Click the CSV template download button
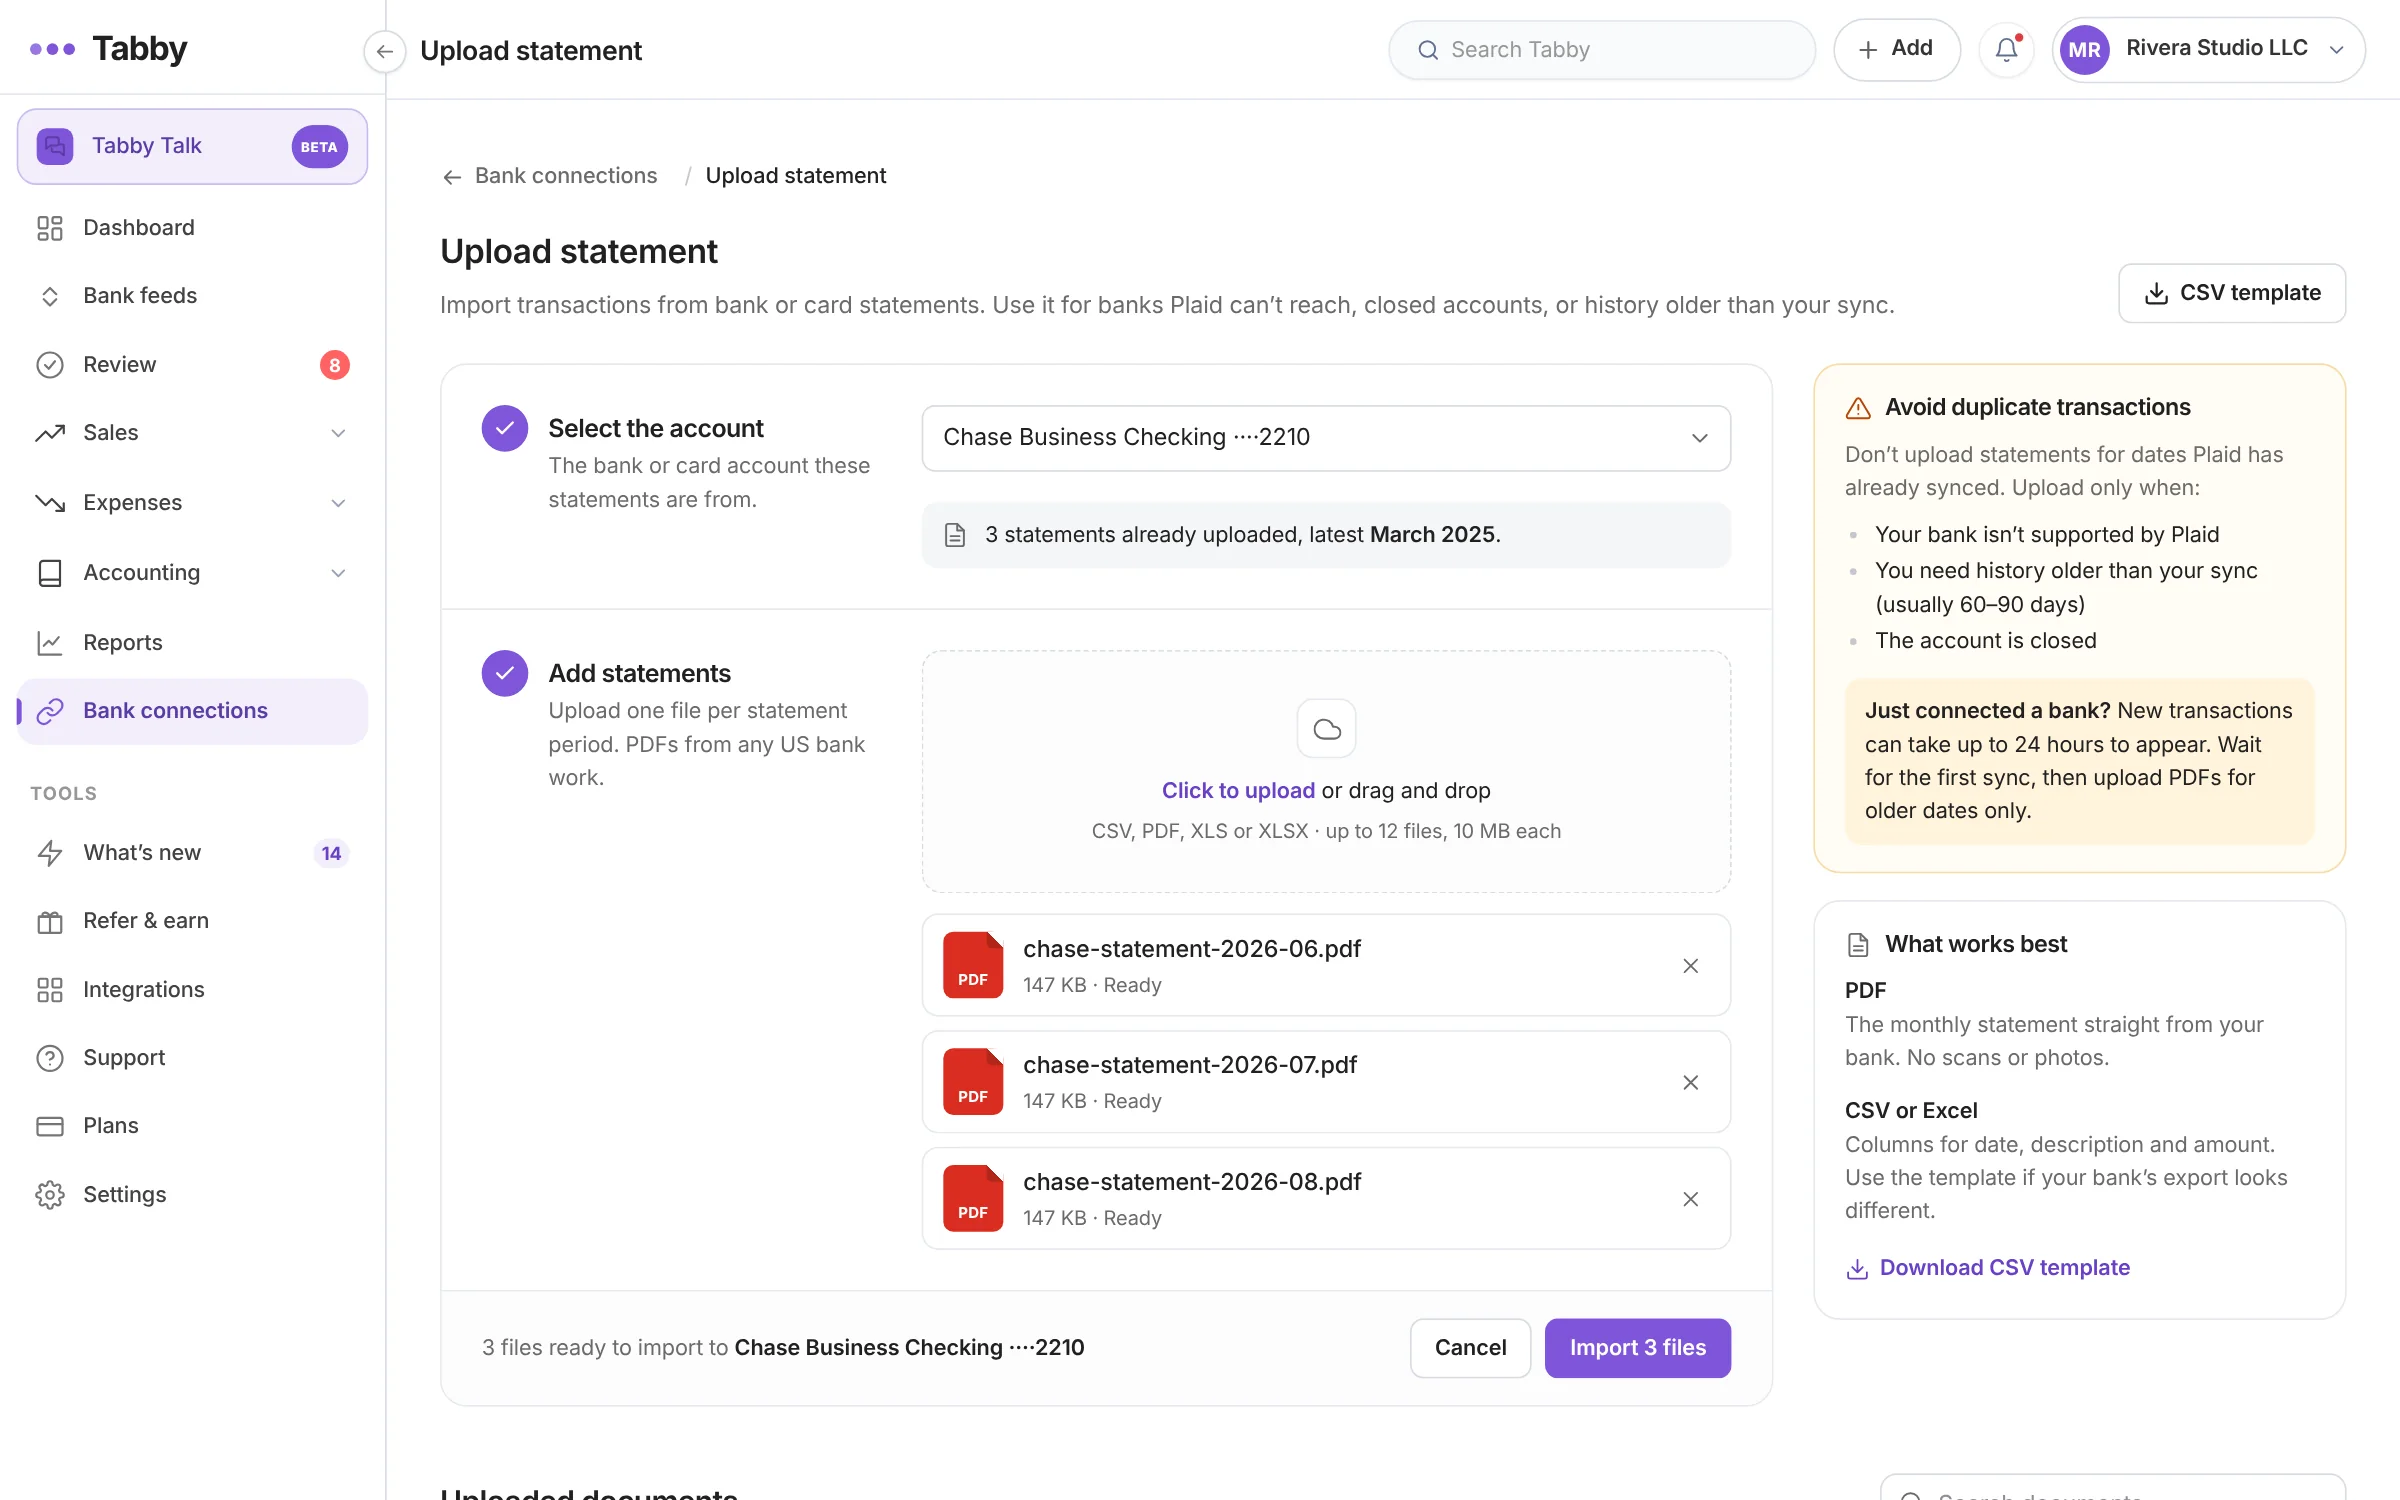The width and height of the screenshot is (2400, 1500). pos(2231,293)
